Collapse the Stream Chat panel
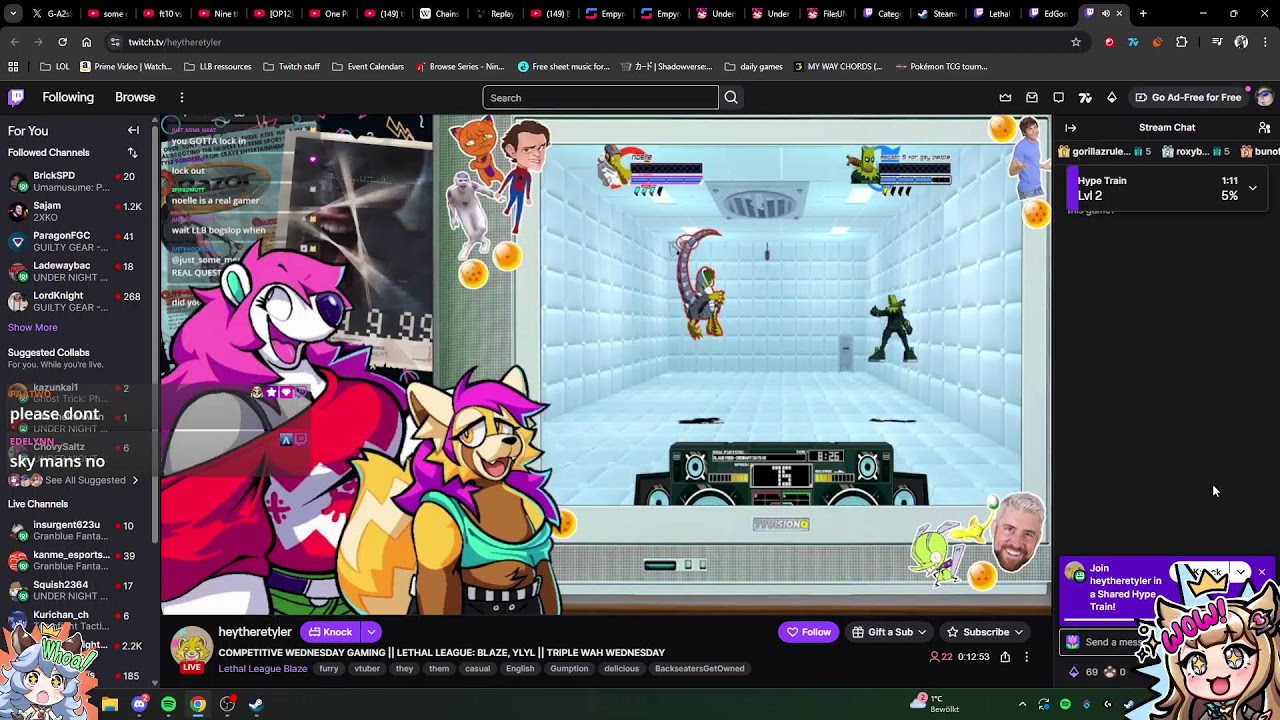Viewport: 1280px width, 720px height. click(1071, 127)
